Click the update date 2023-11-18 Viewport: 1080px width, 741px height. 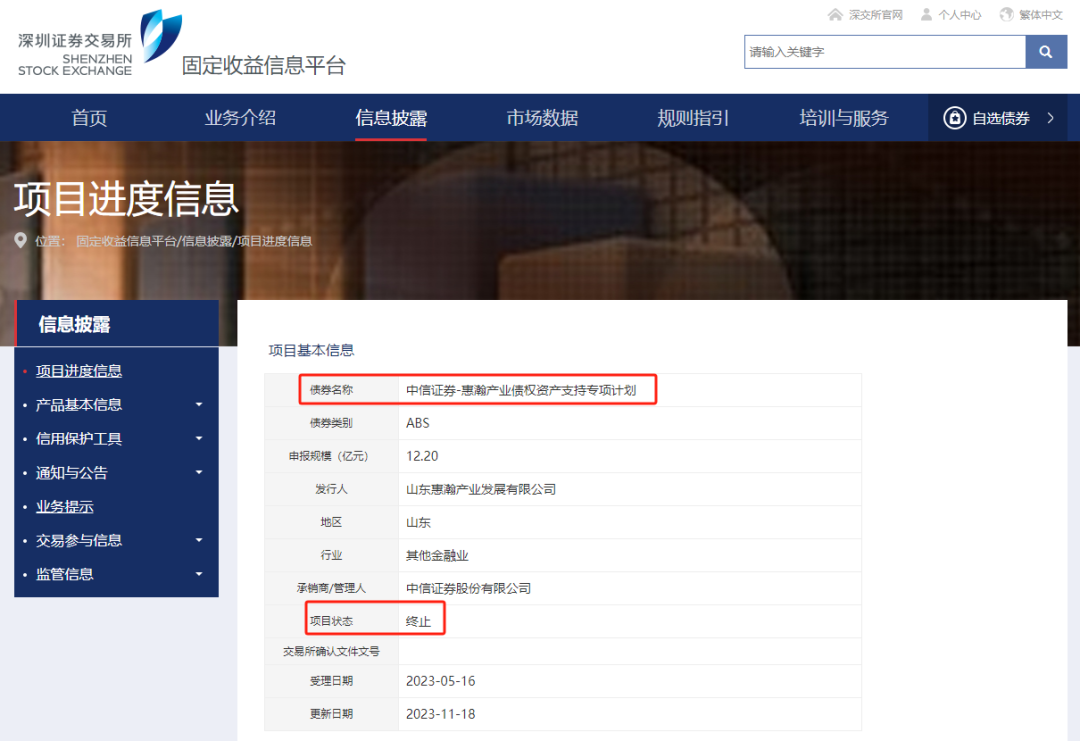click(x=441, y=714)
